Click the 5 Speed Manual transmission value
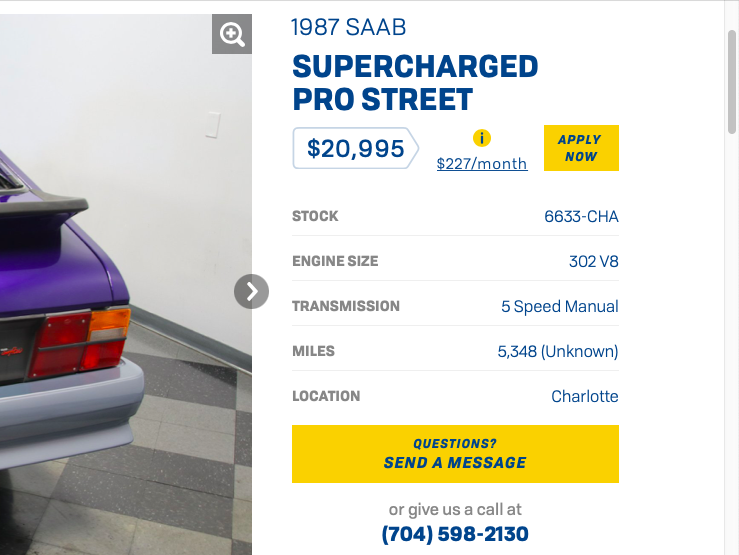Image resolution: width=739 pixels, height=555 pixels. [x=560, y=307]
